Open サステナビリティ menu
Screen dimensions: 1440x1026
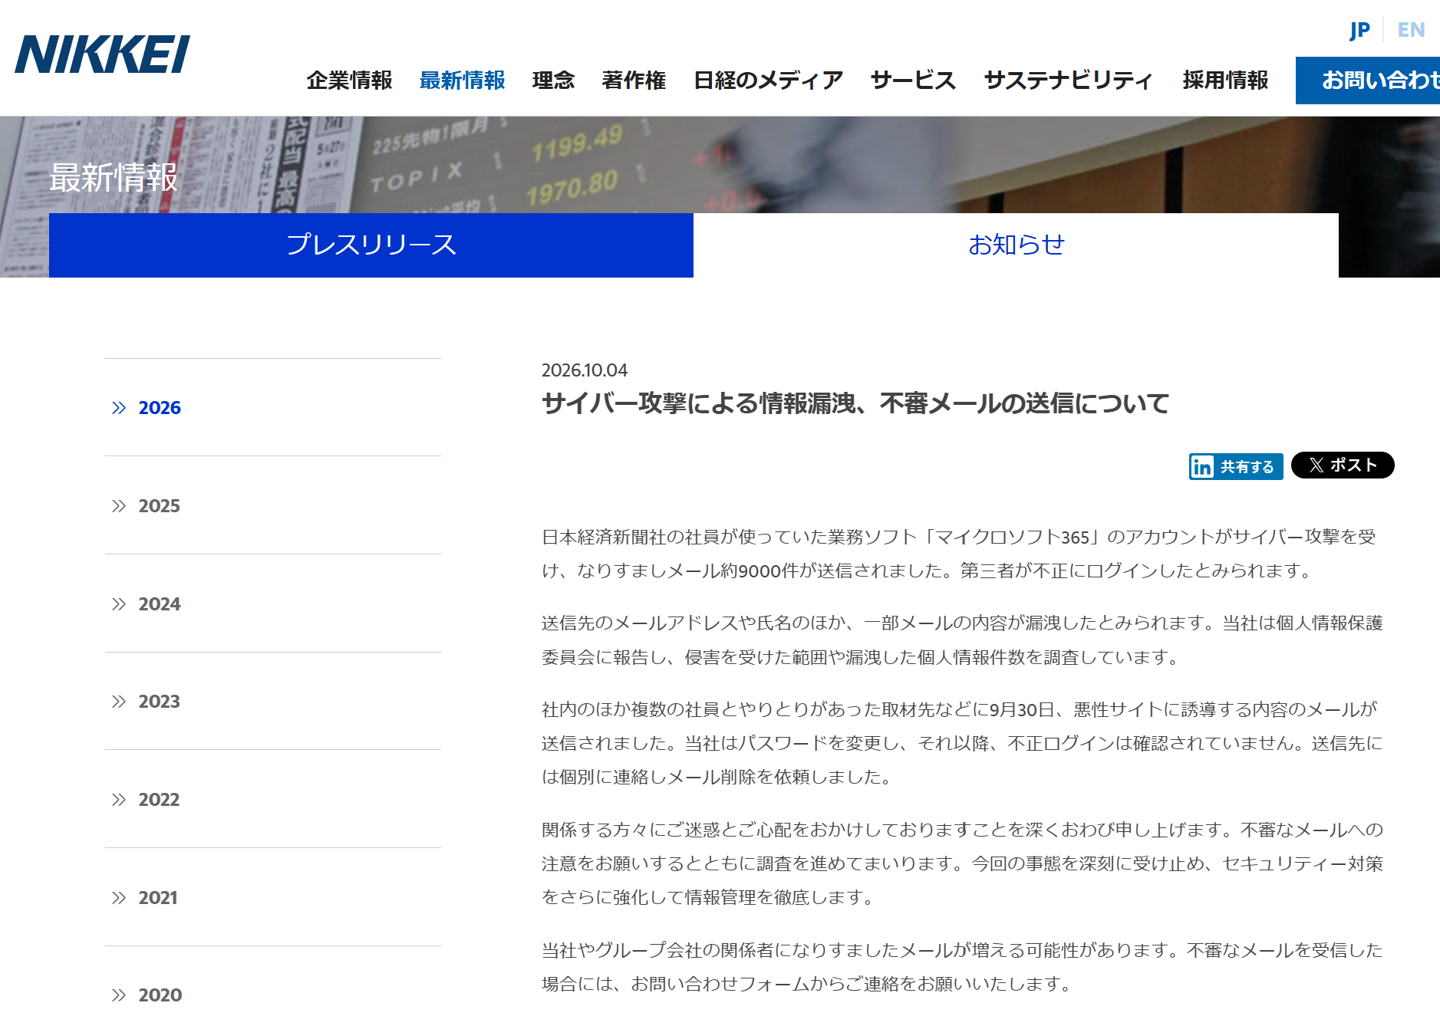click(x=1068, y=80)
